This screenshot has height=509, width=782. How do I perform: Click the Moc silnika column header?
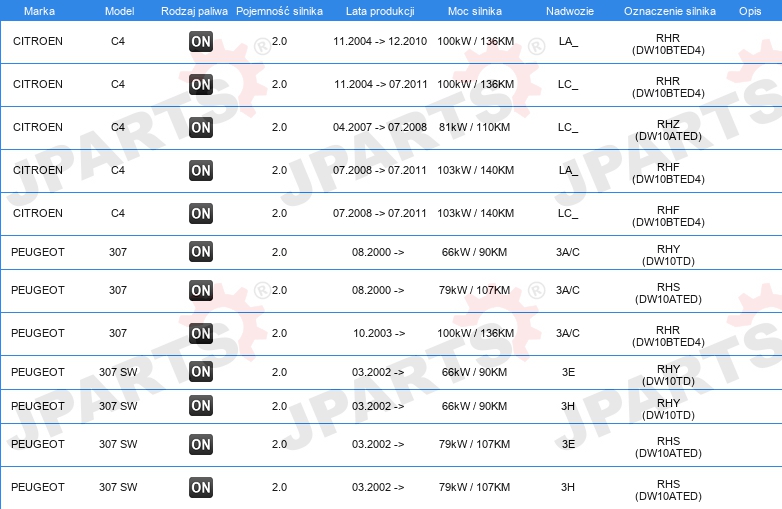[475, 11]
